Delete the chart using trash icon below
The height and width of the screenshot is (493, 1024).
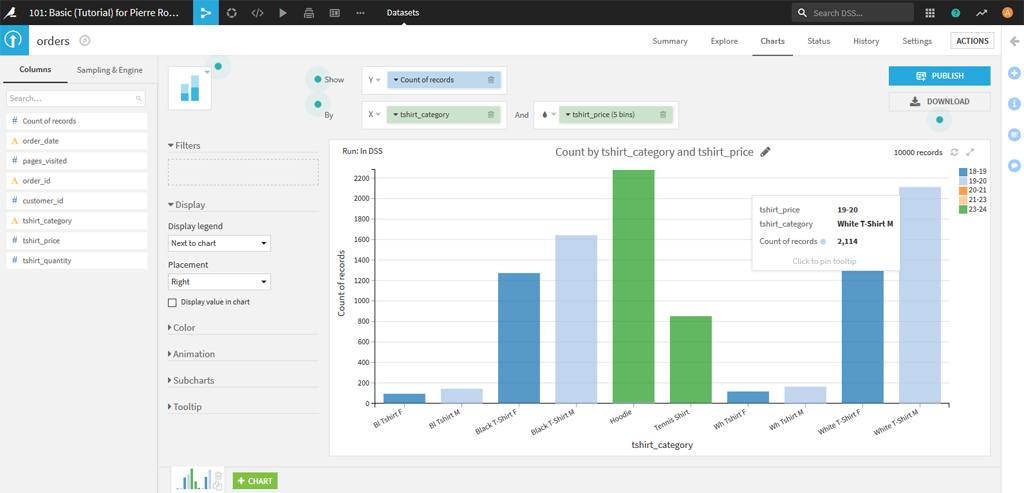pyautogui.click(x=218, y=476)
